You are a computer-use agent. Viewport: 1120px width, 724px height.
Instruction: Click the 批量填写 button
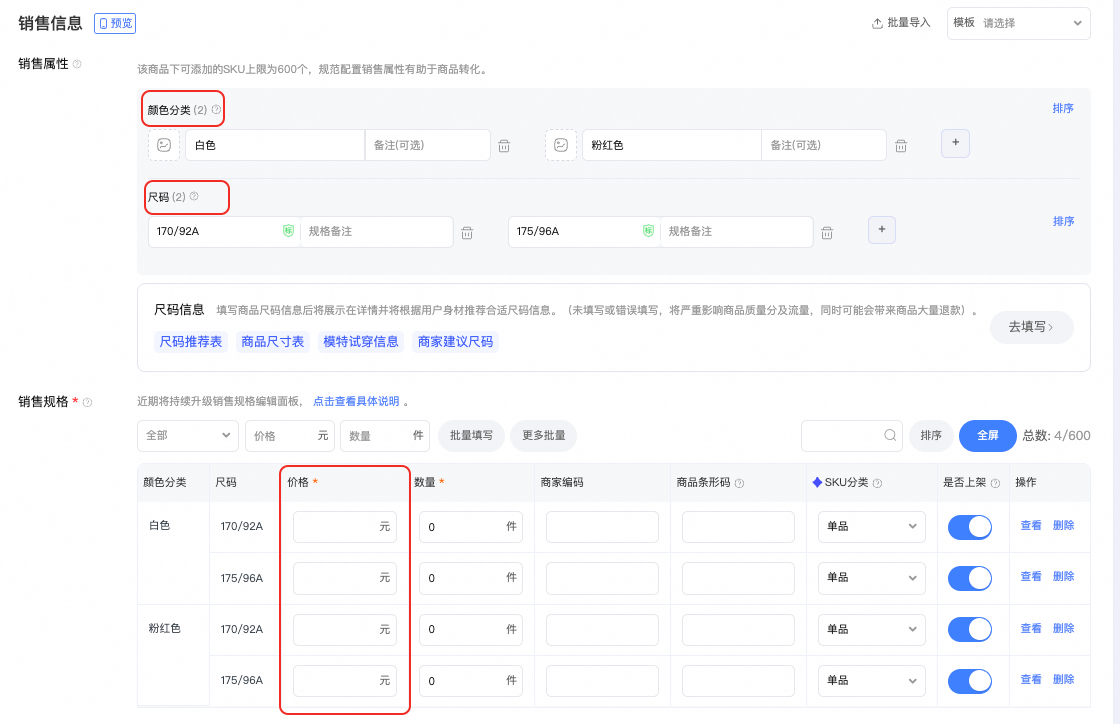[x=471, y=436]
